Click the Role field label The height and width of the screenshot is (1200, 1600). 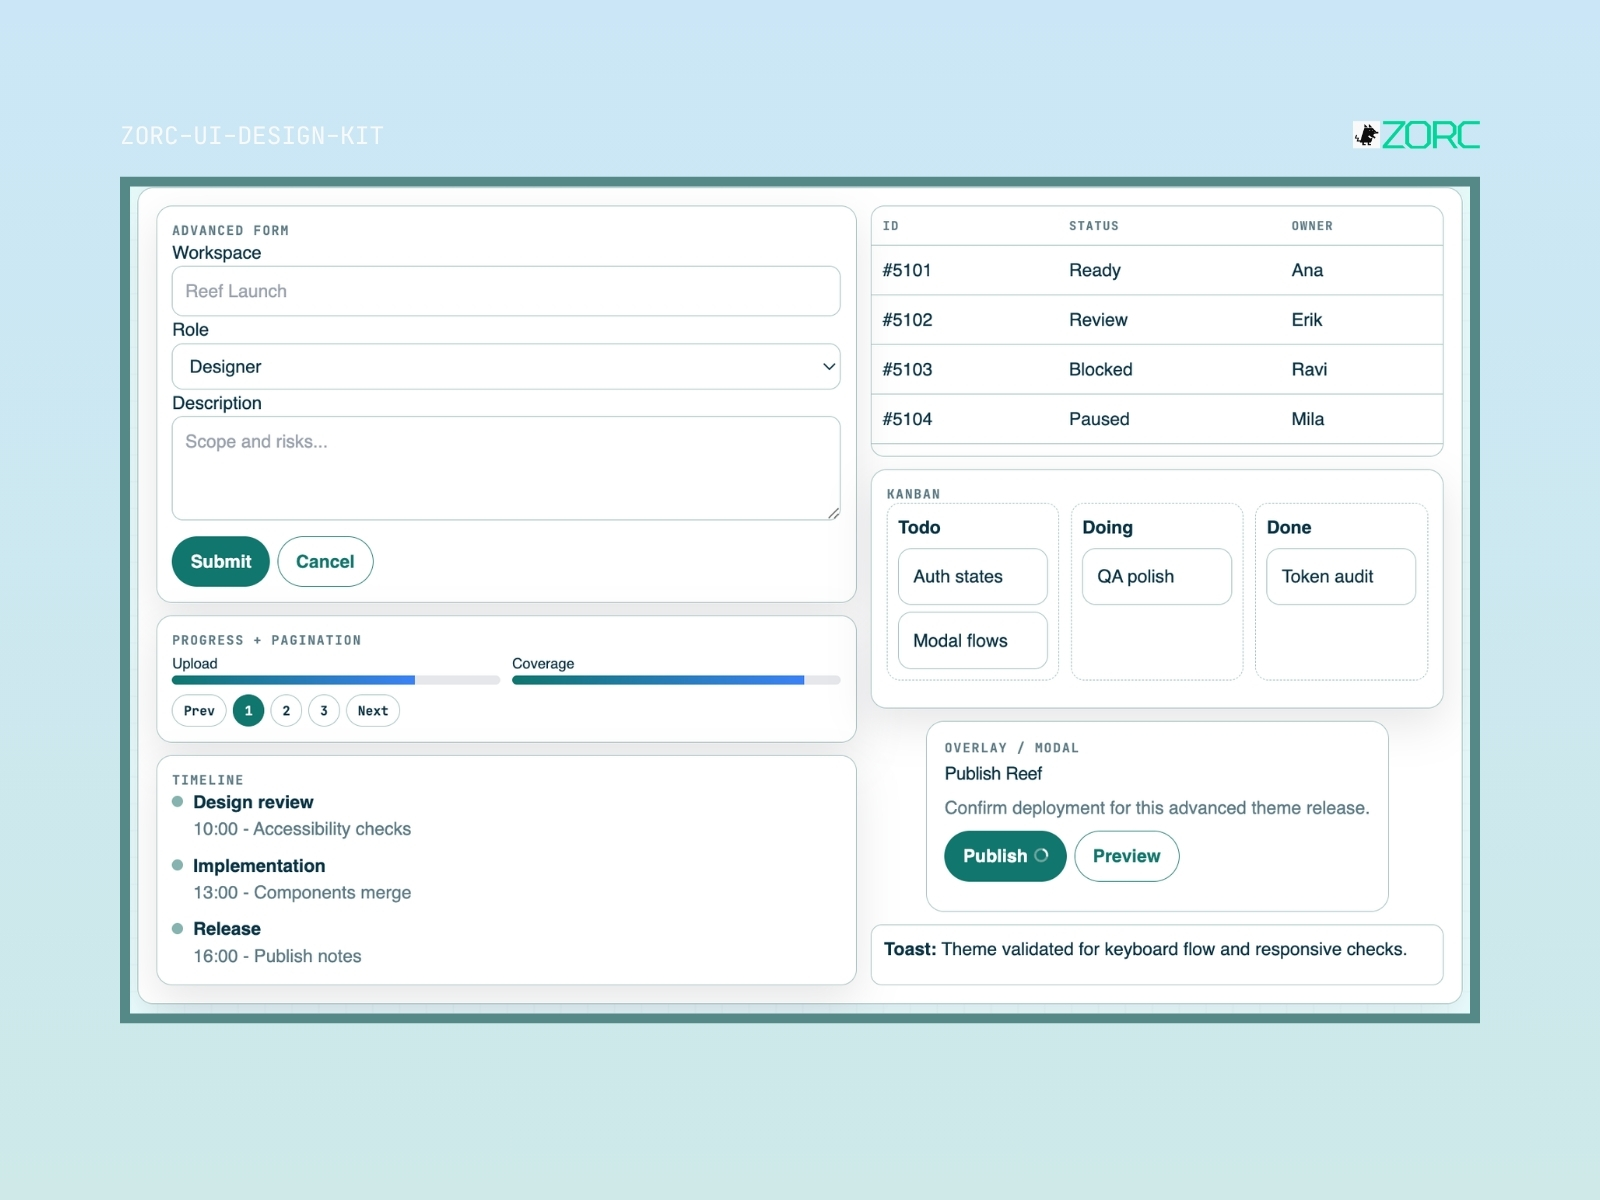tap(190, 330)
